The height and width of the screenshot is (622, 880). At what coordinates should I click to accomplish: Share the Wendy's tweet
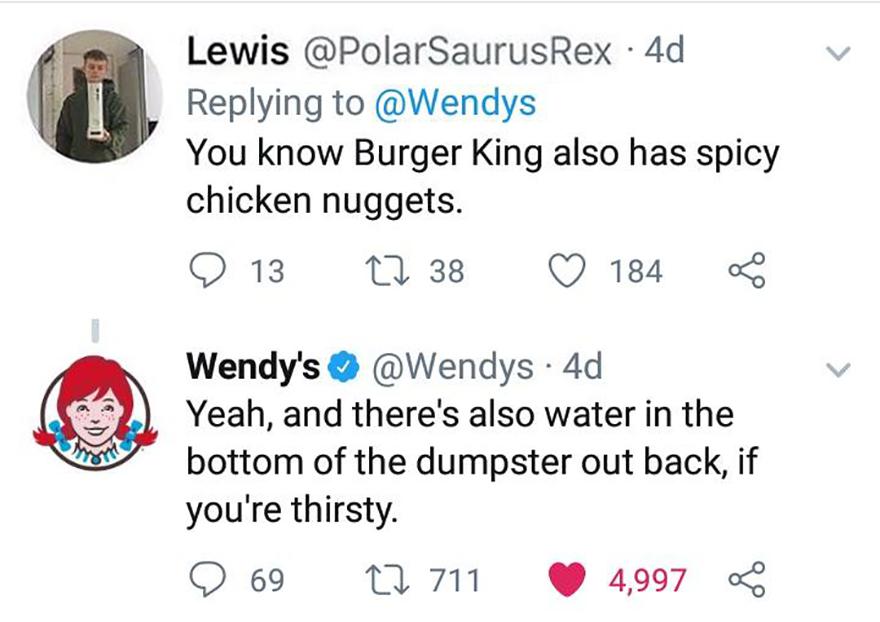pyautogui.click(x=747, y=579)
